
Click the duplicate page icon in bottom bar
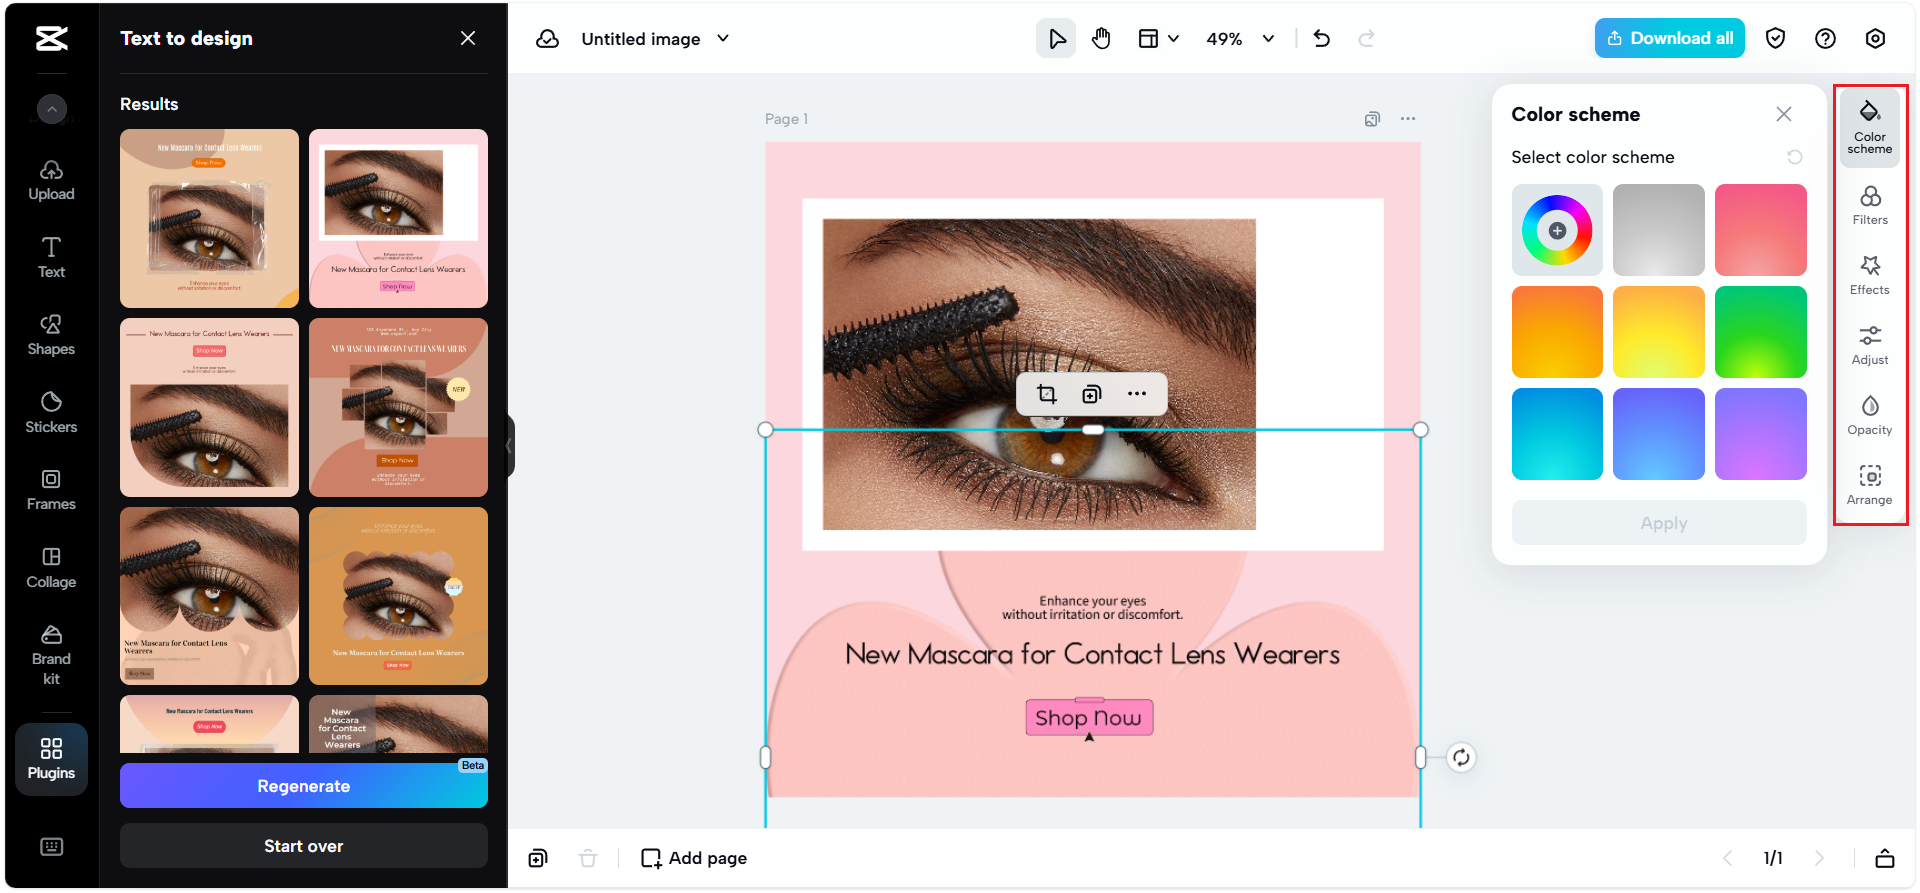point(538,858)
